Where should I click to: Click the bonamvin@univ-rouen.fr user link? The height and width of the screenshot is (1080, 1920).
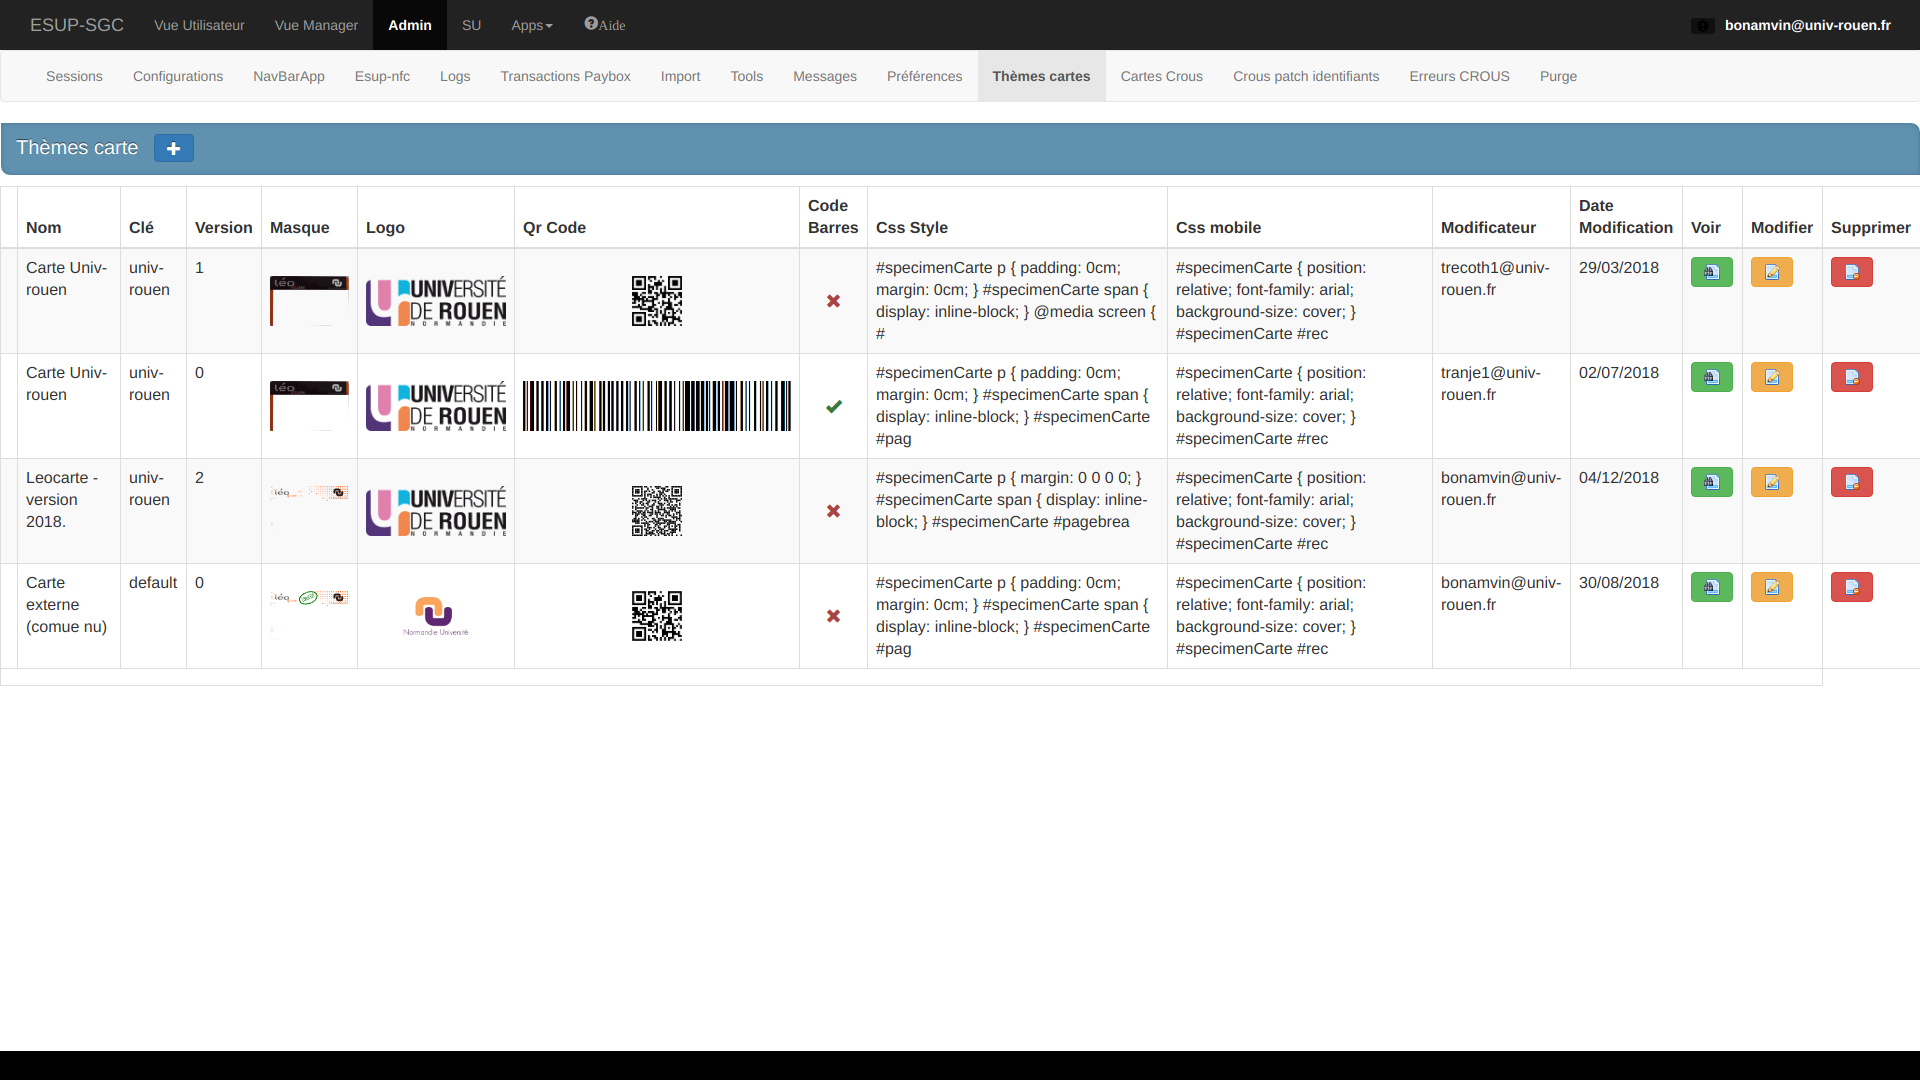pyautogui.click(x=1807, y=25)
